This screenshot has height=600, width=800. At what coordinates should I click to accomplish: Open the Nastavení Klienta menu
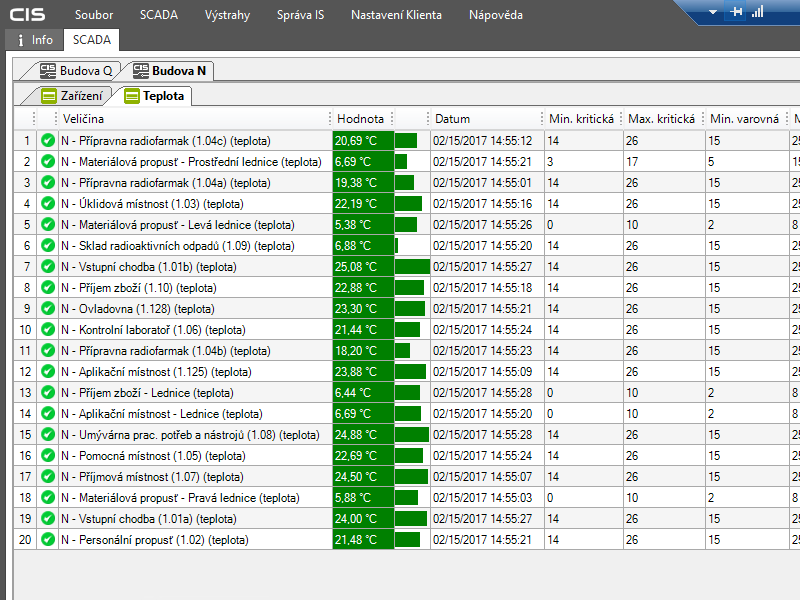coord(396,15)
